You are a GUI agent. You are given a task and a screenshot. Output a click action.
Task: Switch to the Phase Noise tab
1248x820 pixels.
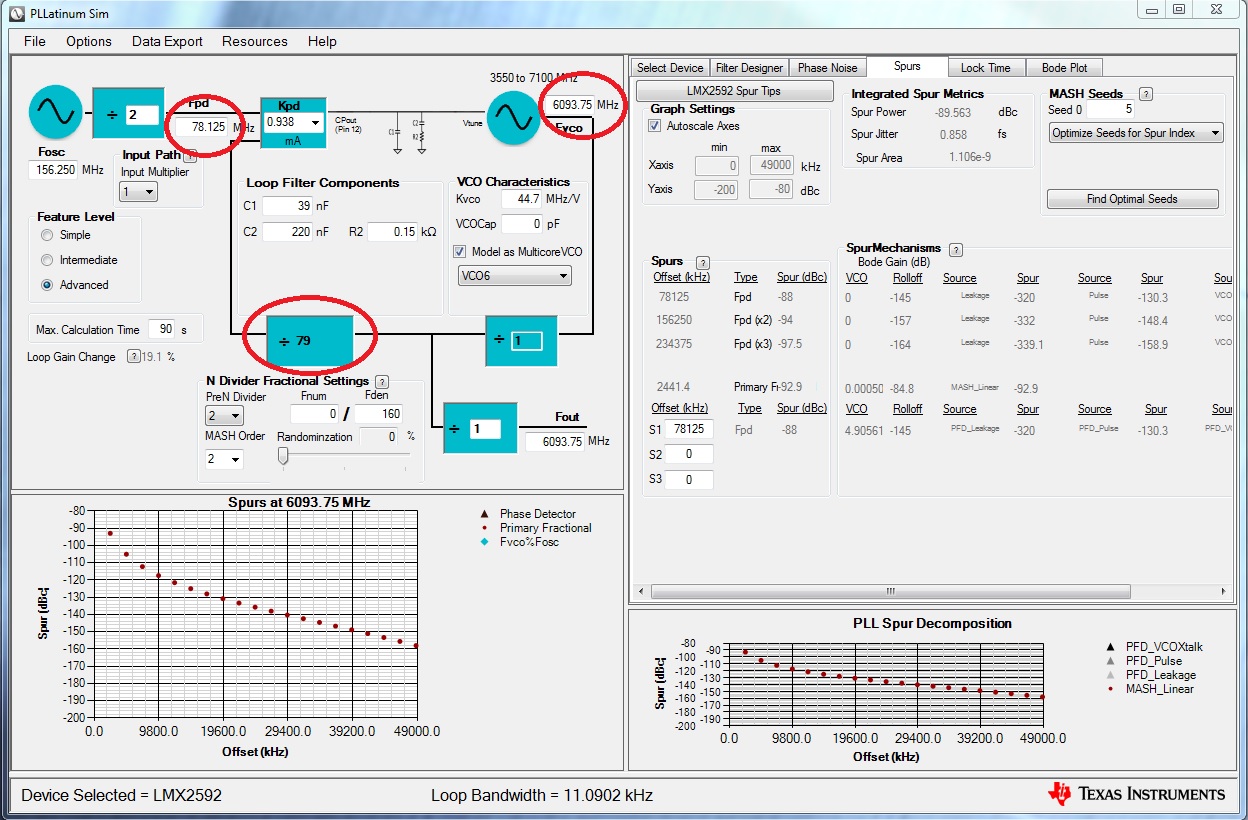pyautogui.click(x=827, y=68)
